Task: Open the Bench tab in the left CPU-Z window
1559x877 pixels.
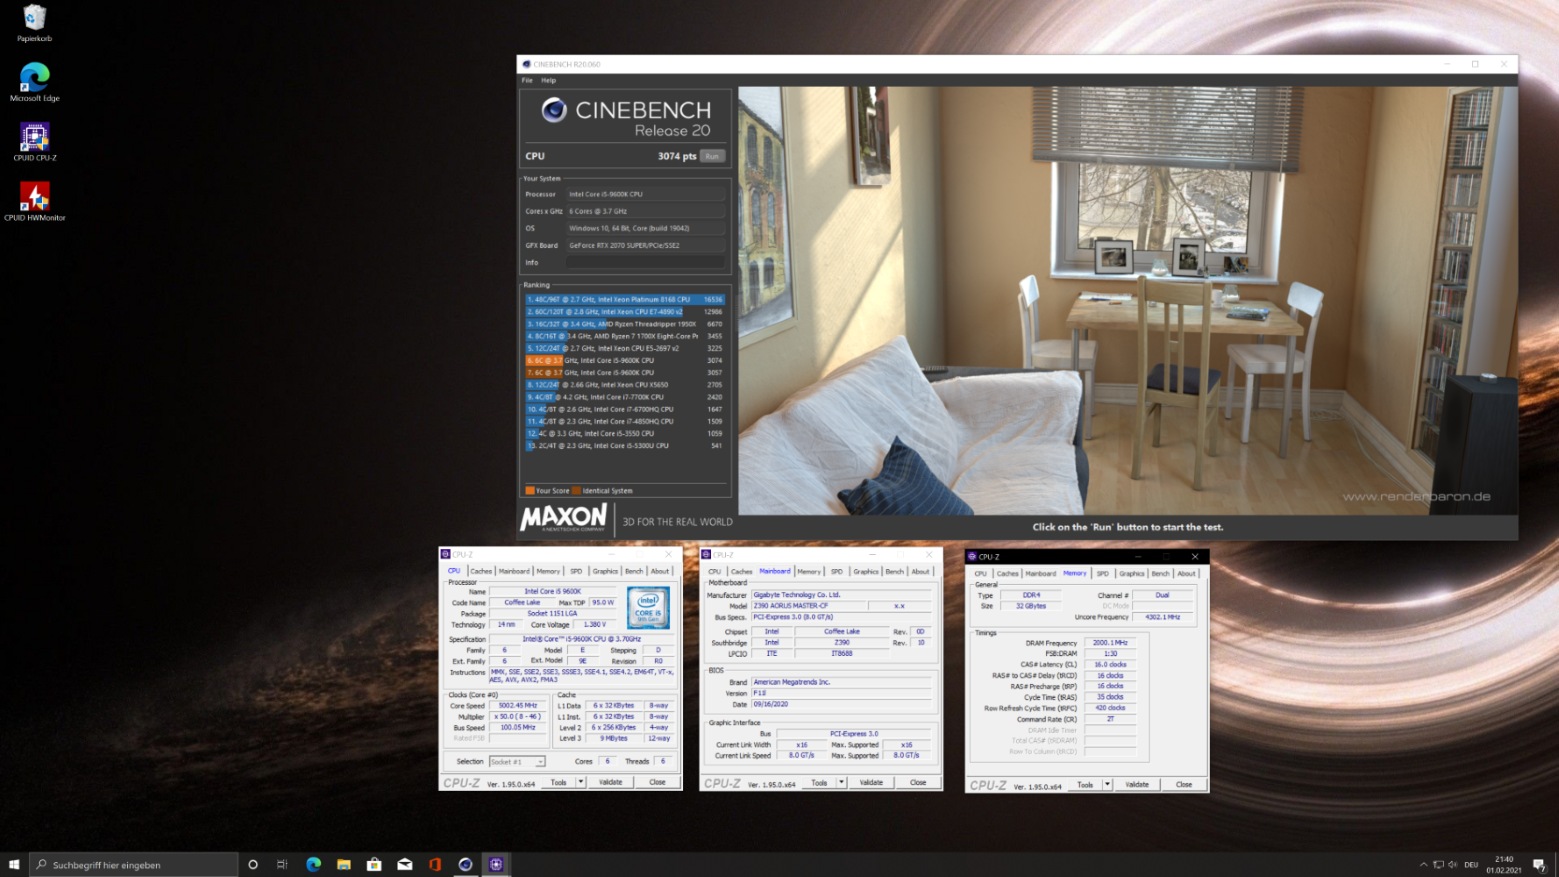Action: pos(634,571)
